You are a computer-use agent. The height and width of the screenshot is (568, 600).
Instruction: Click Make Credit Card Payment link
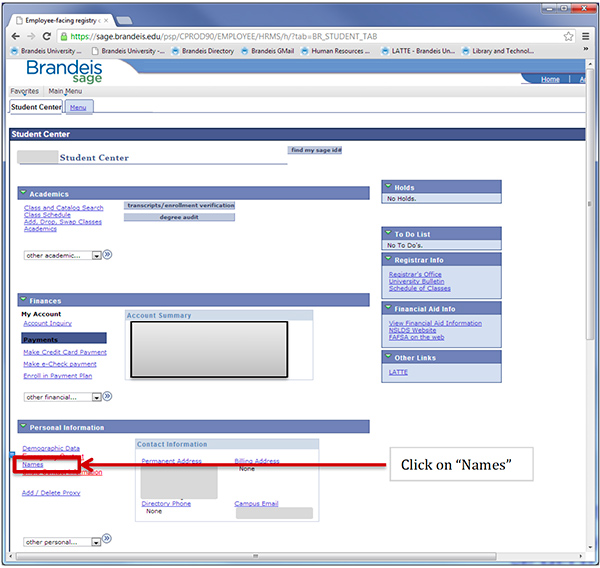pyautogui.click(x=65, y=352)
